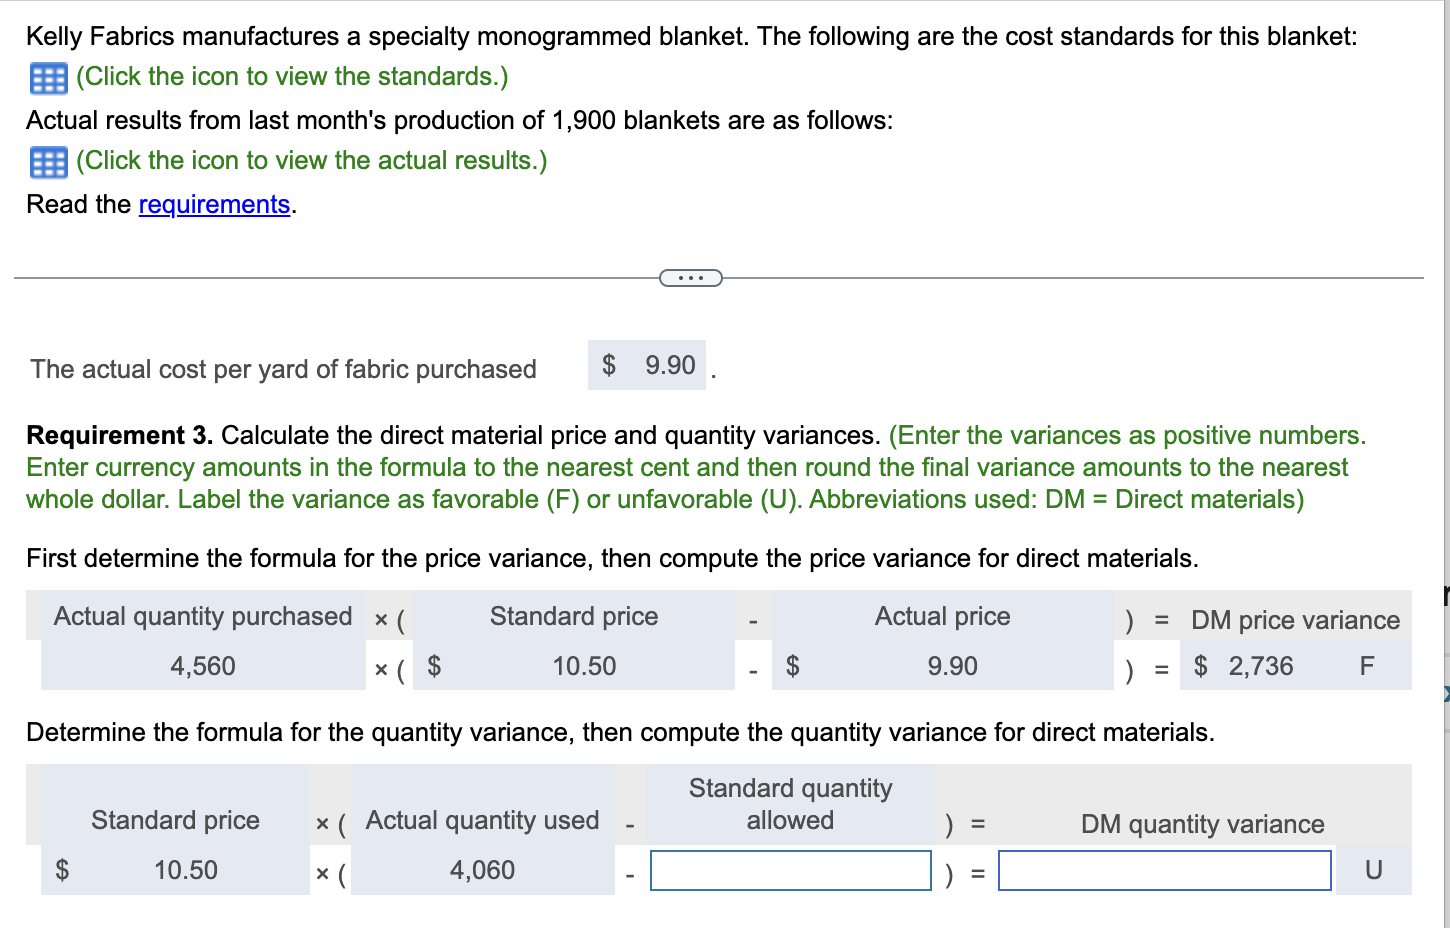Screen dimensions: 1450x928
Task: Click the 4,560 quantity purchased field
Action: 203,666
